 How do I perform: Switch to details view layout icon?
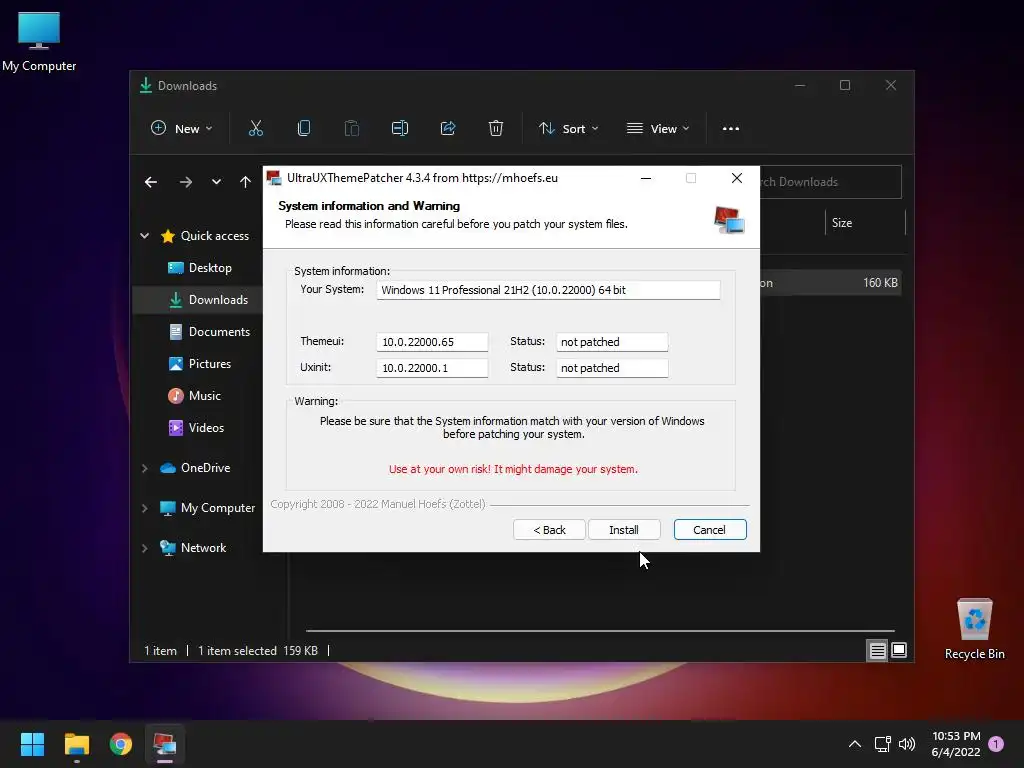(x=877, y=650)
